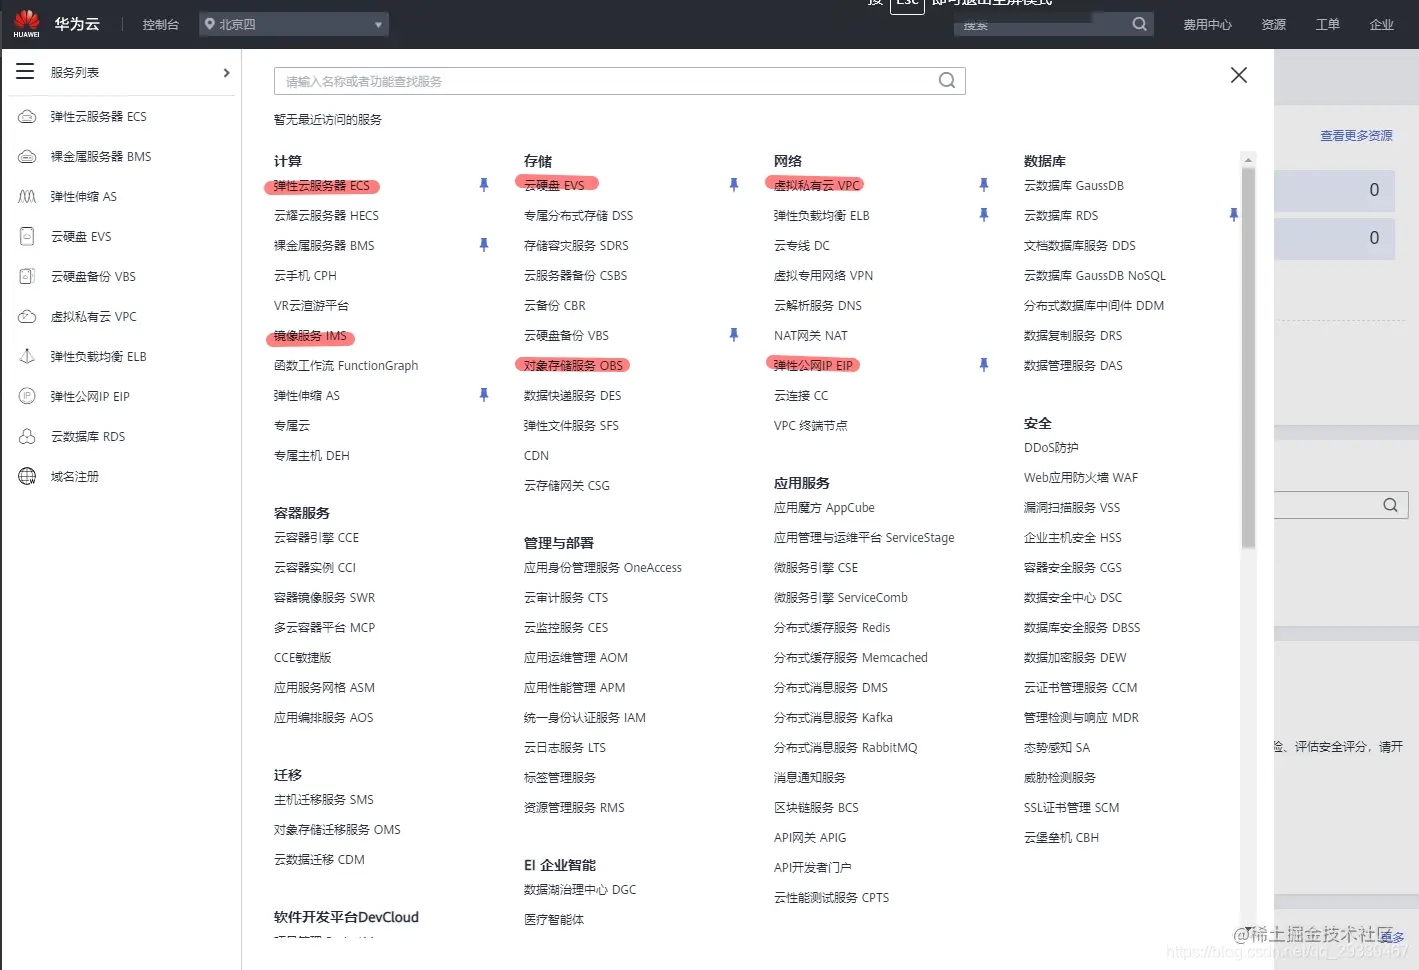The image size is (1419, 970).
Task: Collapse the menu using the hamburger icon
Action: [25, 71]
